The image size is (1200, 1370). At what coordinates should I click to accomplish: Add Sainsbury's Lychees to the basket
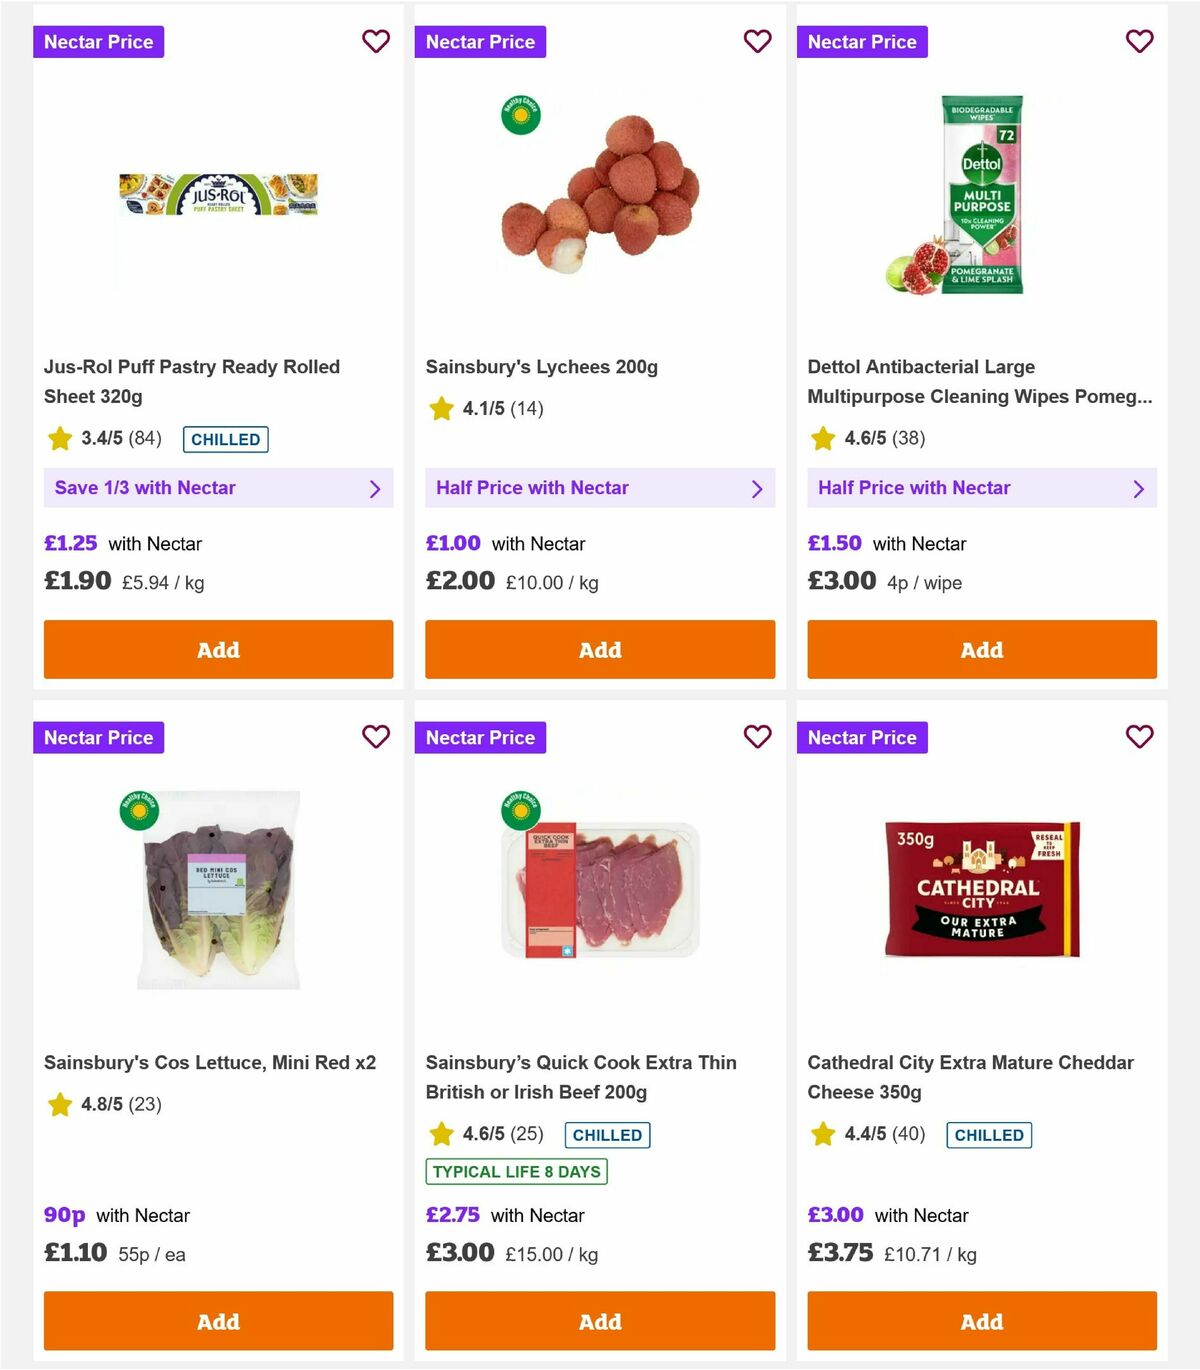pyautogui.click(x=600, y=649)
